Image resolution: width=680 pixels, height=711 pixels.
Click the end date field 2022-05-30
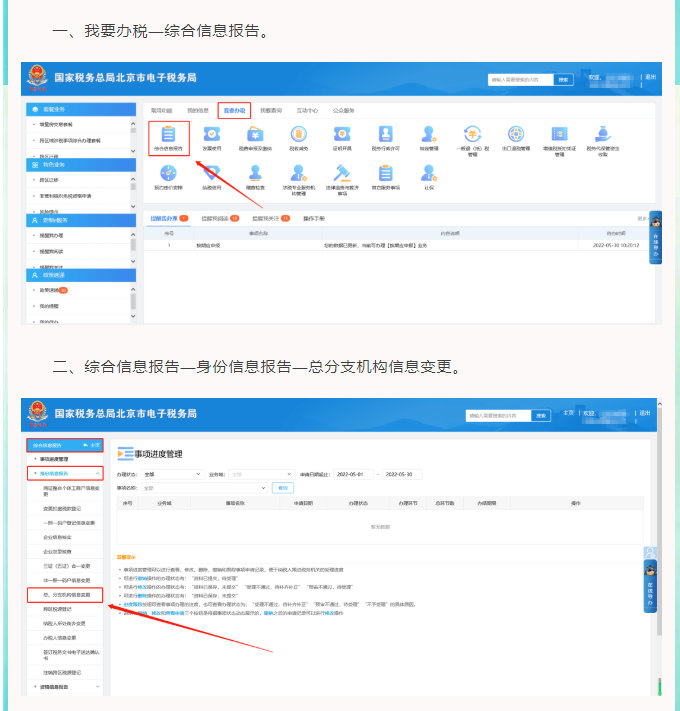402,474
